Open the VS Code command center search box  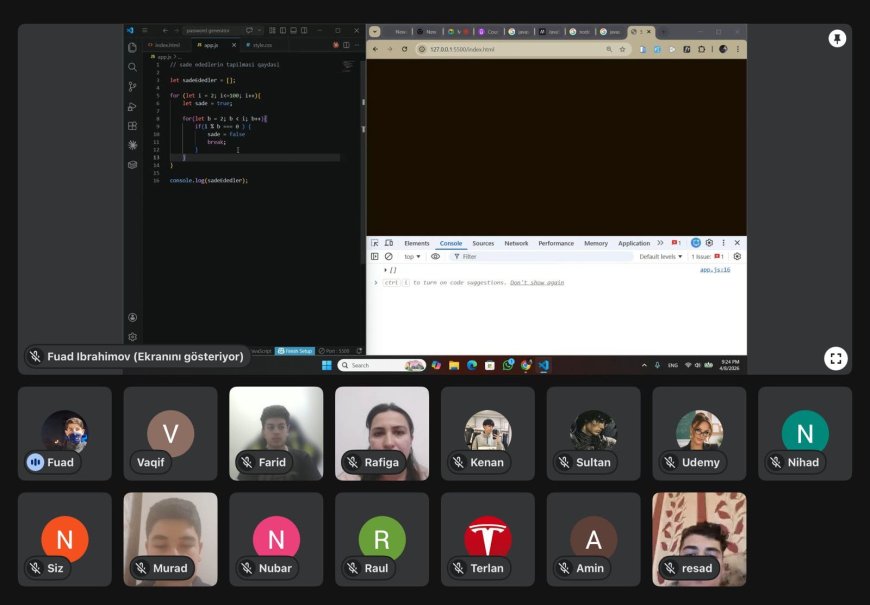(213, 31)
